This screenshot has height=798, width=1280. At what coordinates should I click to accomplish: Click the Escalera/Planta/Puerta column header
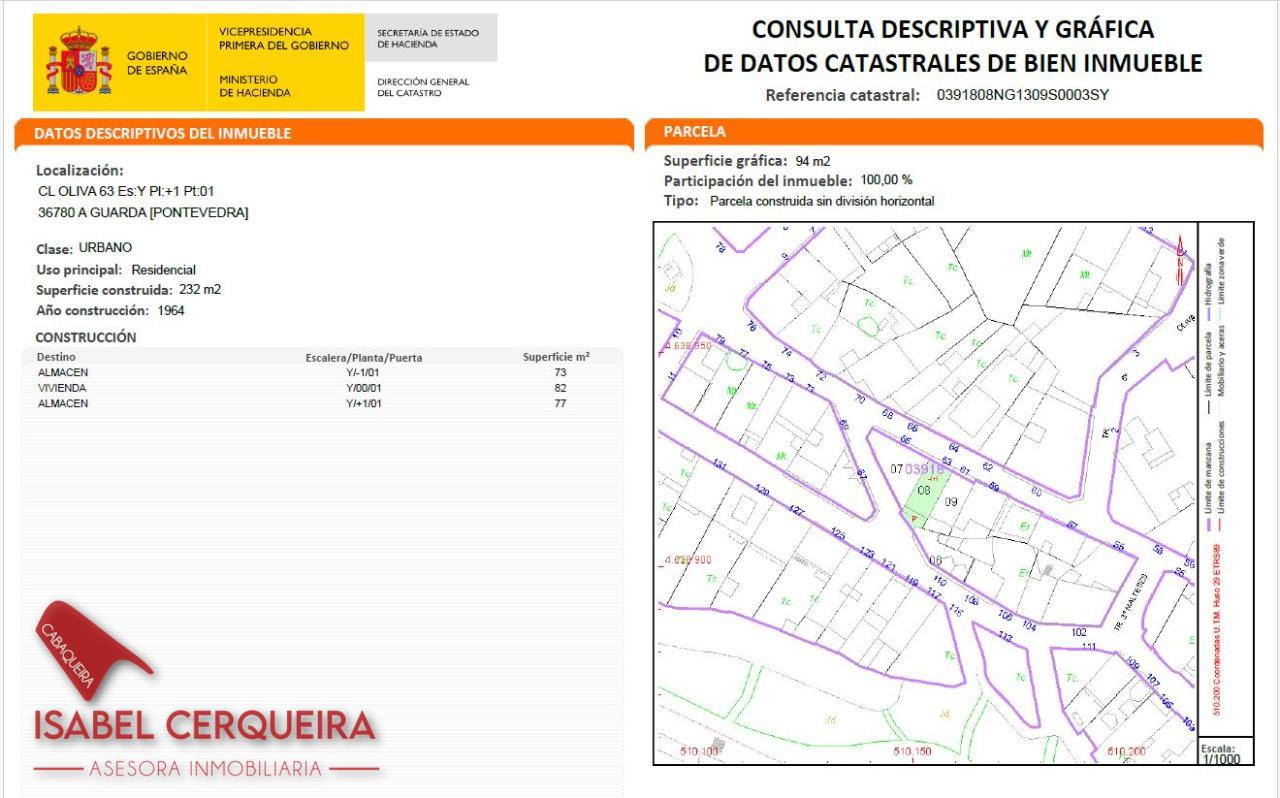[x=363, y=357]
